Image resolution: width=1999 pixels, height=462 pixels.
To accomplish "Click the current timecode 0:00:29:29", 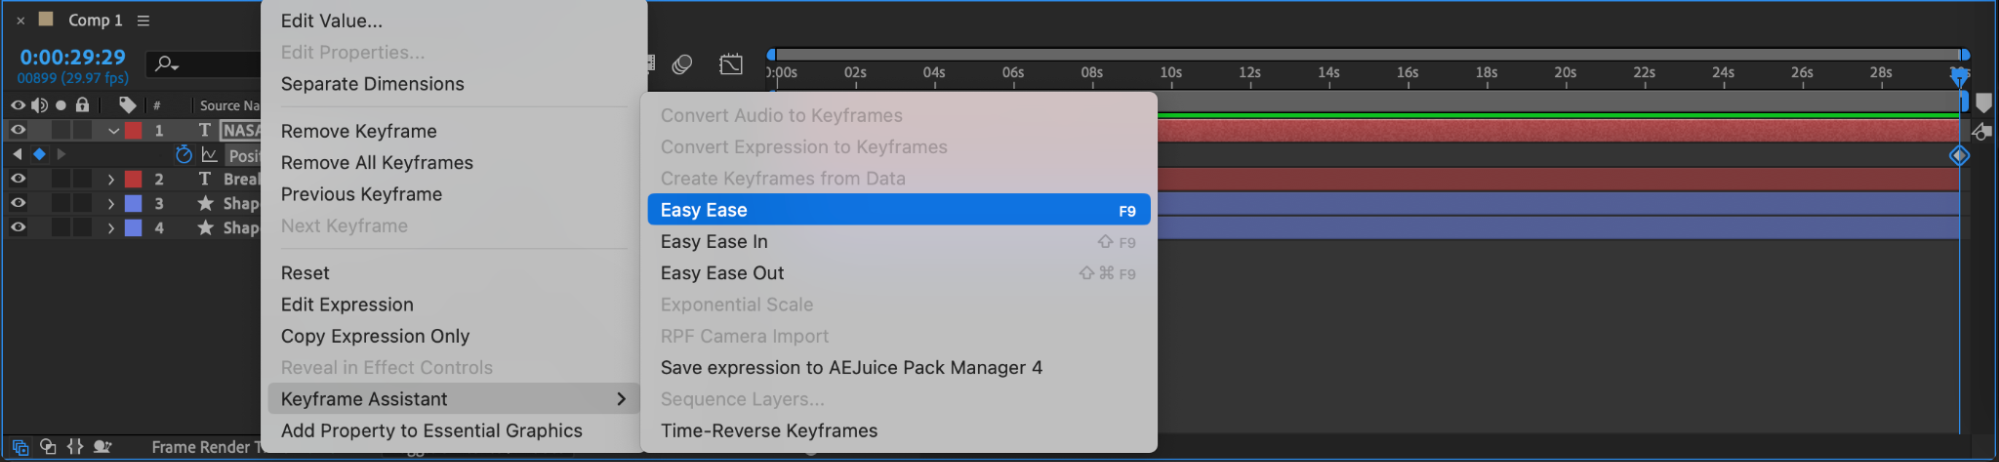I will coord(73,57).
